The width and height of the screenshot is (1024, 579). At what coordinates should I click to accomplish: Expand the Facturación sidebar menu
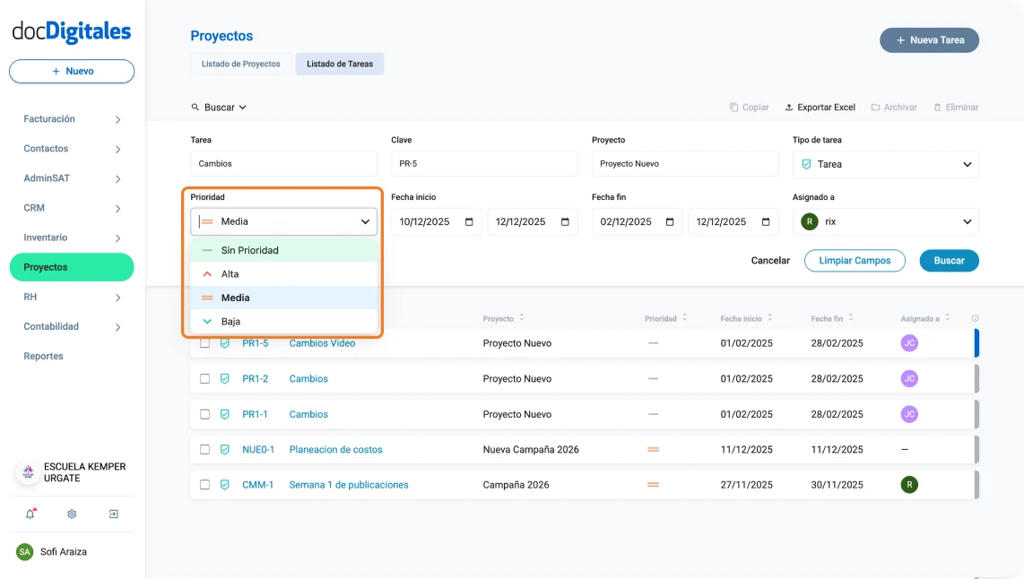click(71, 119)
